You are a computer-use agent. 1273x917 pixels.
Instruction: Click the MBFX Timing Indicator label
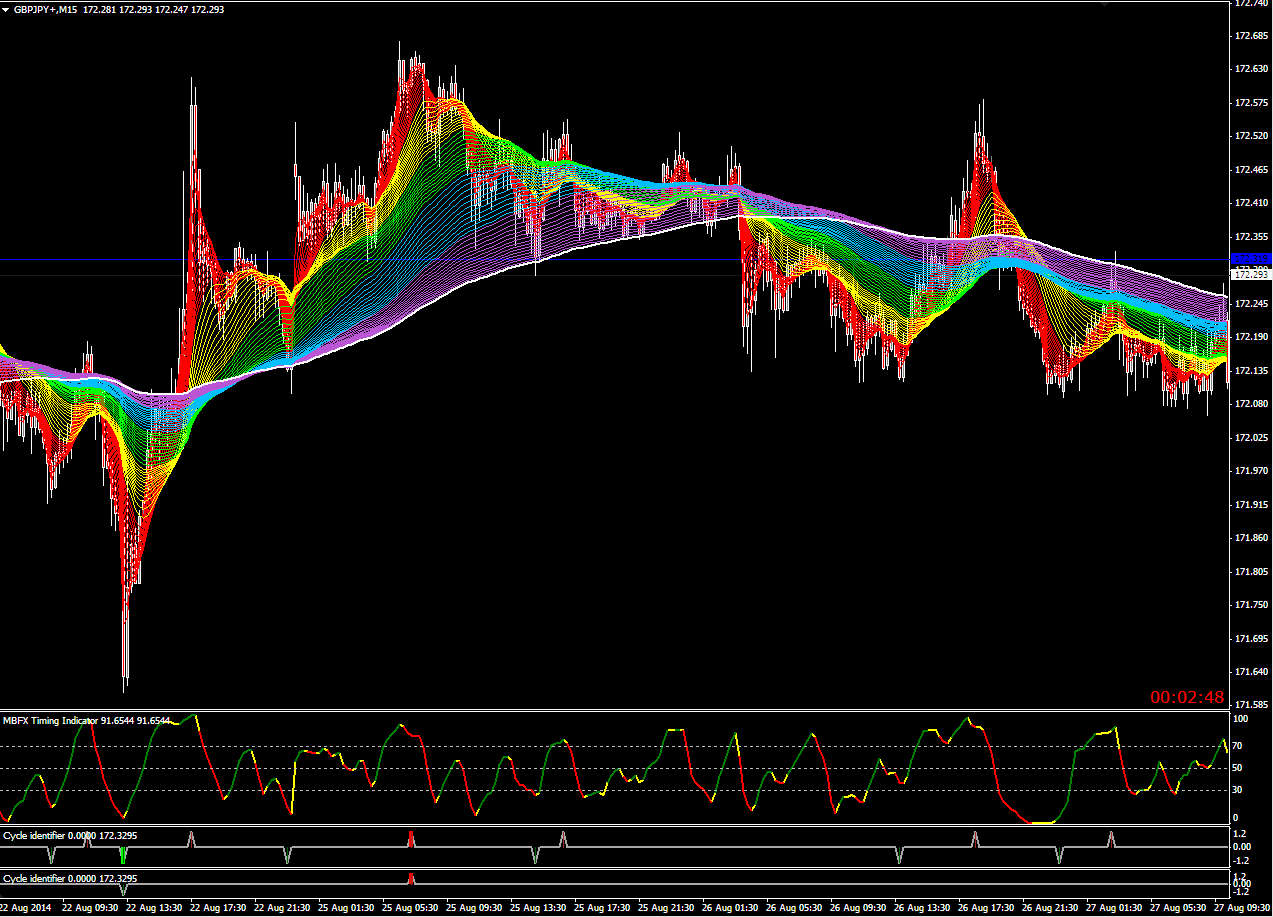[x=50, y=720]
